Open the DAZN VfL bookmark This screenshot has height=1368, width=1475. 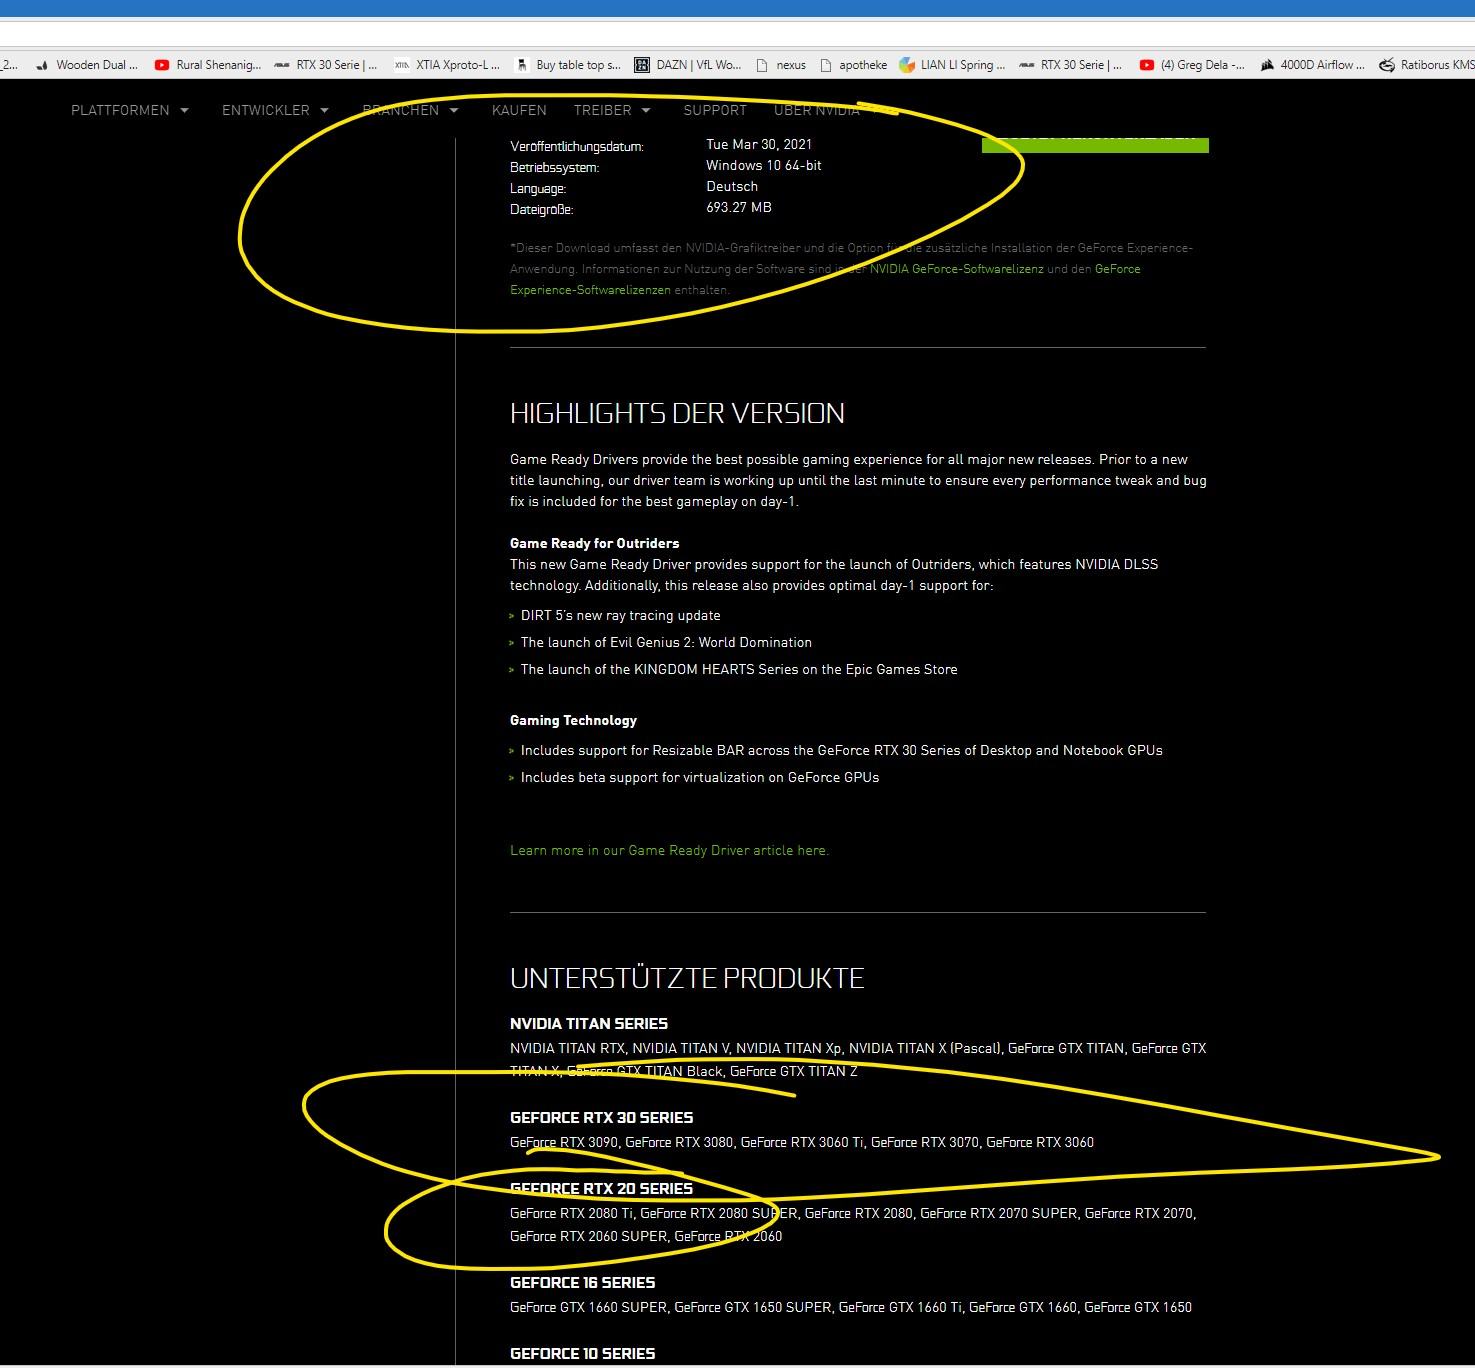tap(688, 65)
